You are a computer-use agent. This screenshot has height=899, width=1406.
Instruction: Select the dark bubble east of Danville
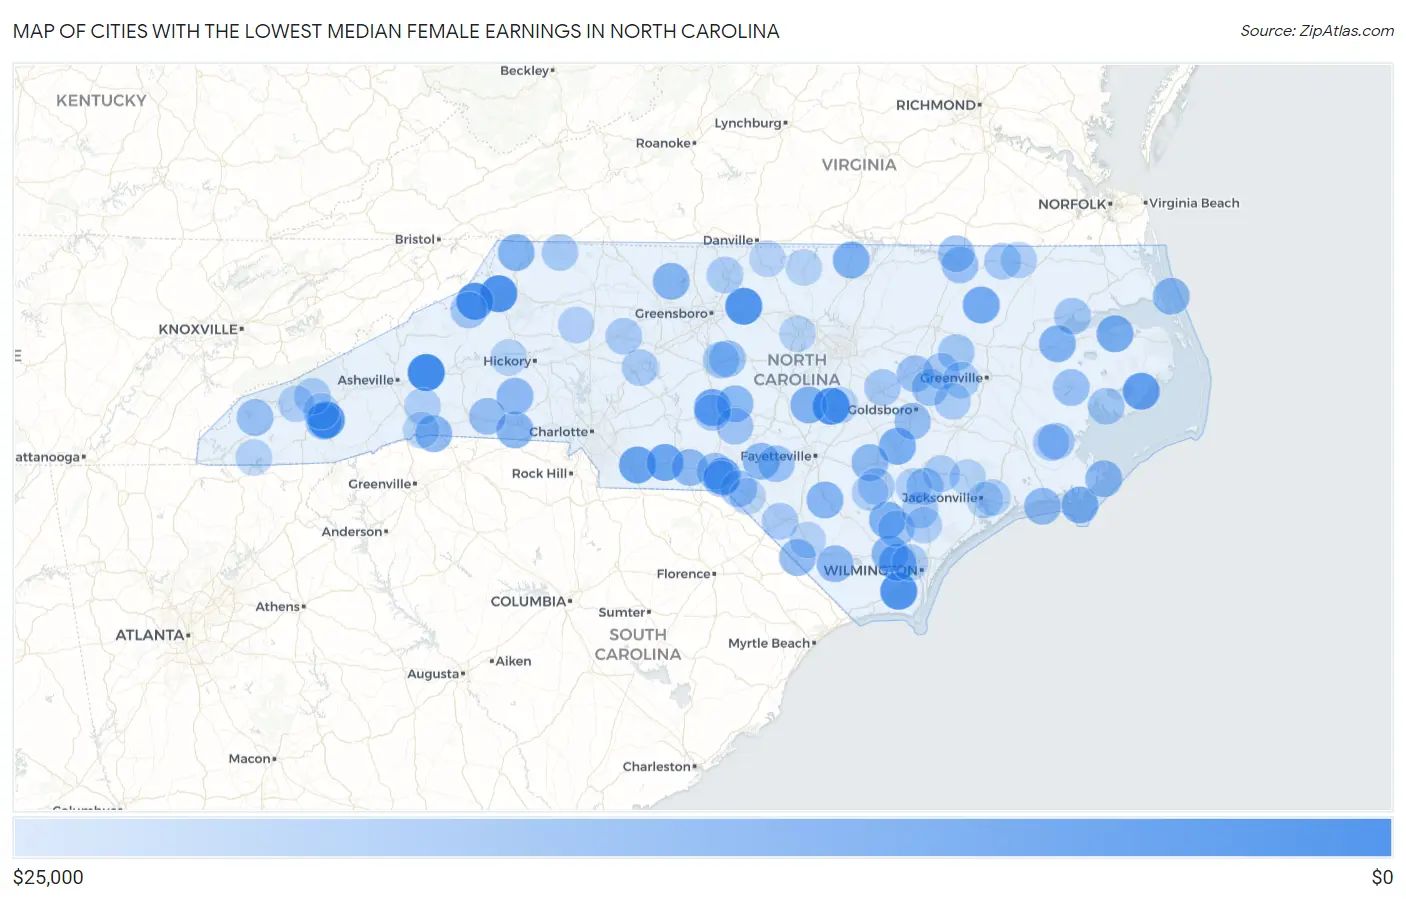851,260
